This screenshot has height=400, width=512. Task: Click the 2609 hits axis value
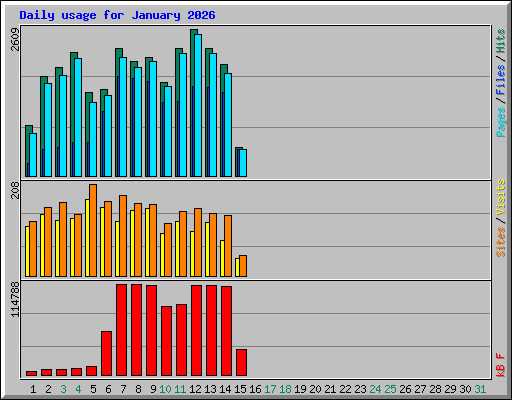point(15,39)
